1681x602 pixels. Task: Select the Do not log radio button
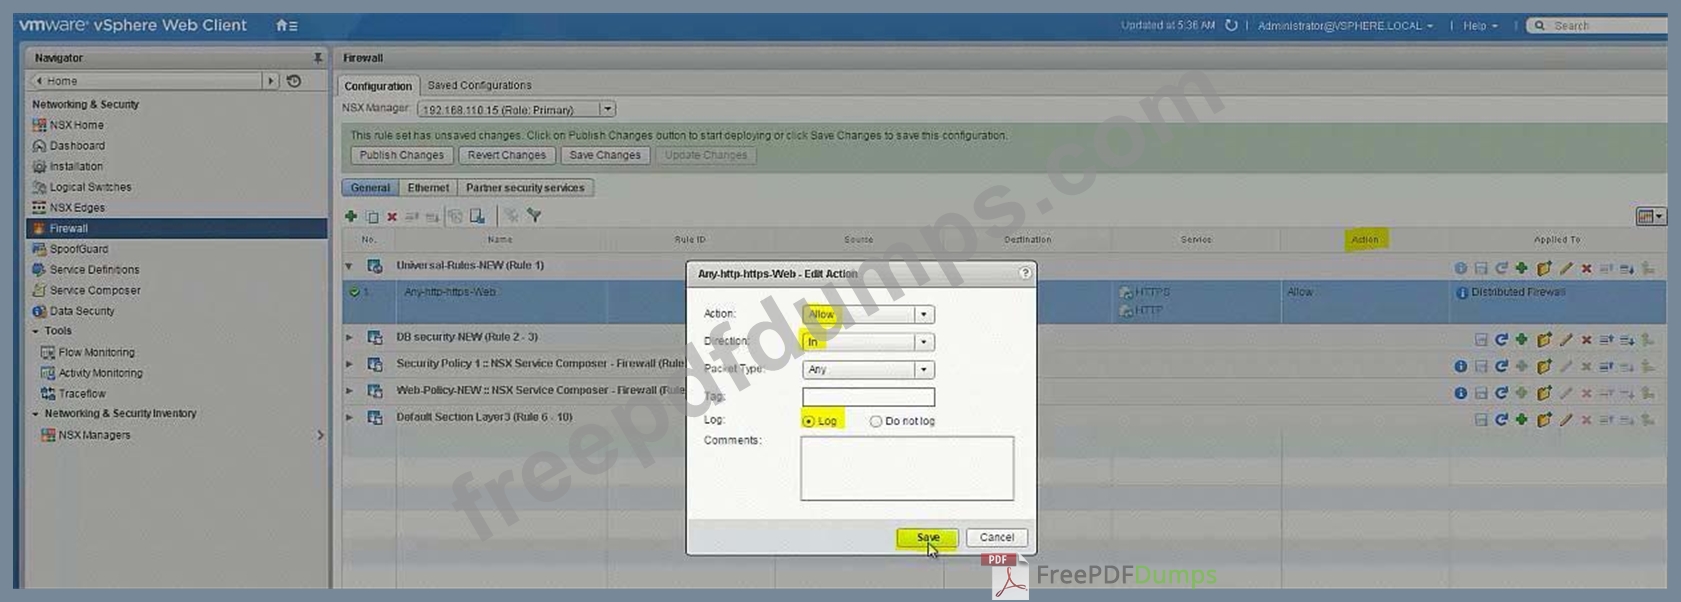coord(876,421)
